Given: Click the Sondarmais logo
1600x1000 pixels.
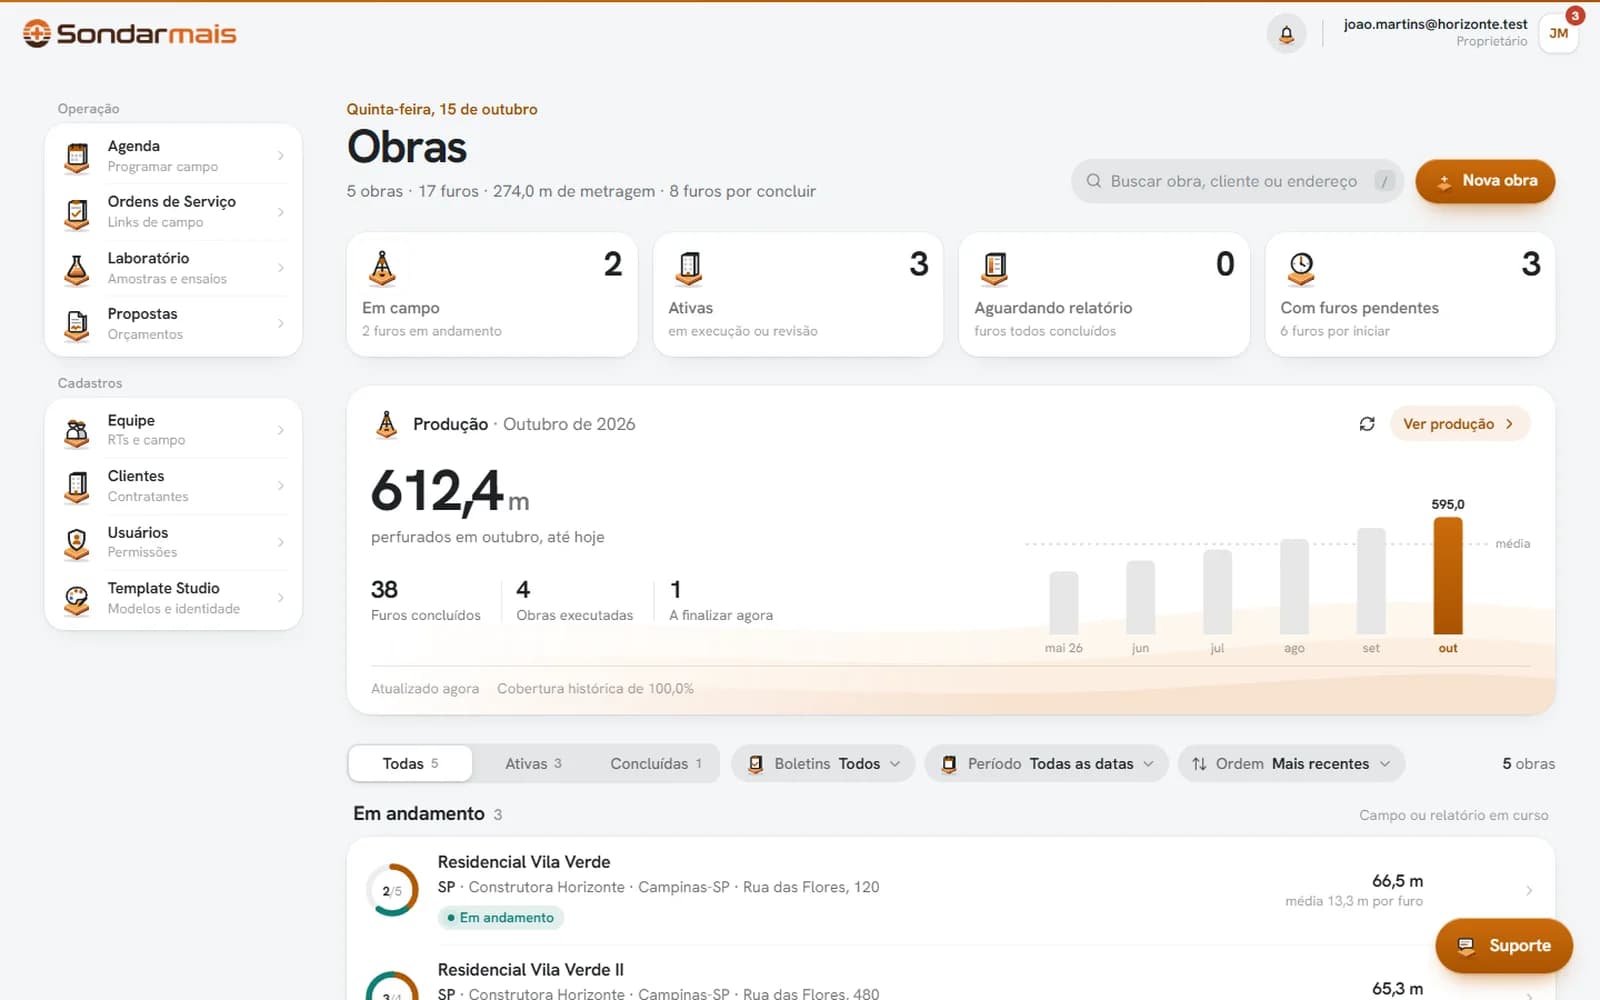Looking at the screenshot, I should click(x=130, y=34).
